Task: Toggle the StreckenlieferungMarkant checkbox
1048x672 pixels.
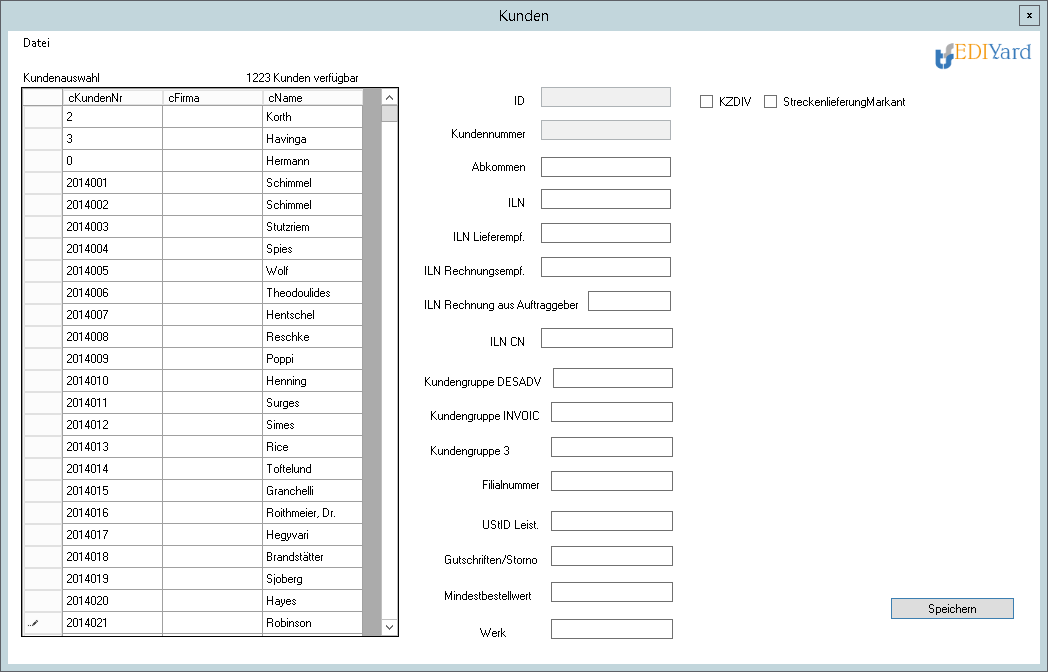Action: 771,102
